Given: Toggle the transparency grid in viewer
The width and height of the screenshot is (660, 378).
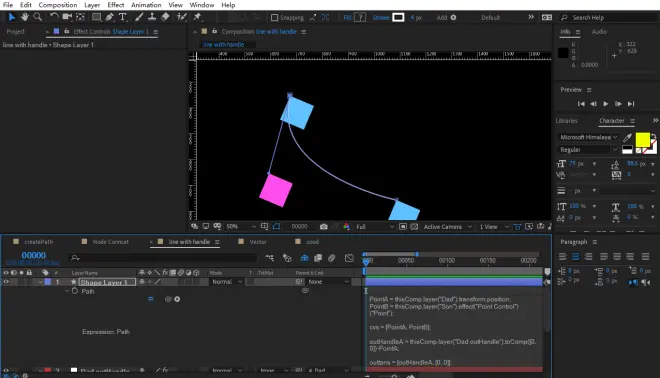Looking at the screenshot, I should coord(414,226).
